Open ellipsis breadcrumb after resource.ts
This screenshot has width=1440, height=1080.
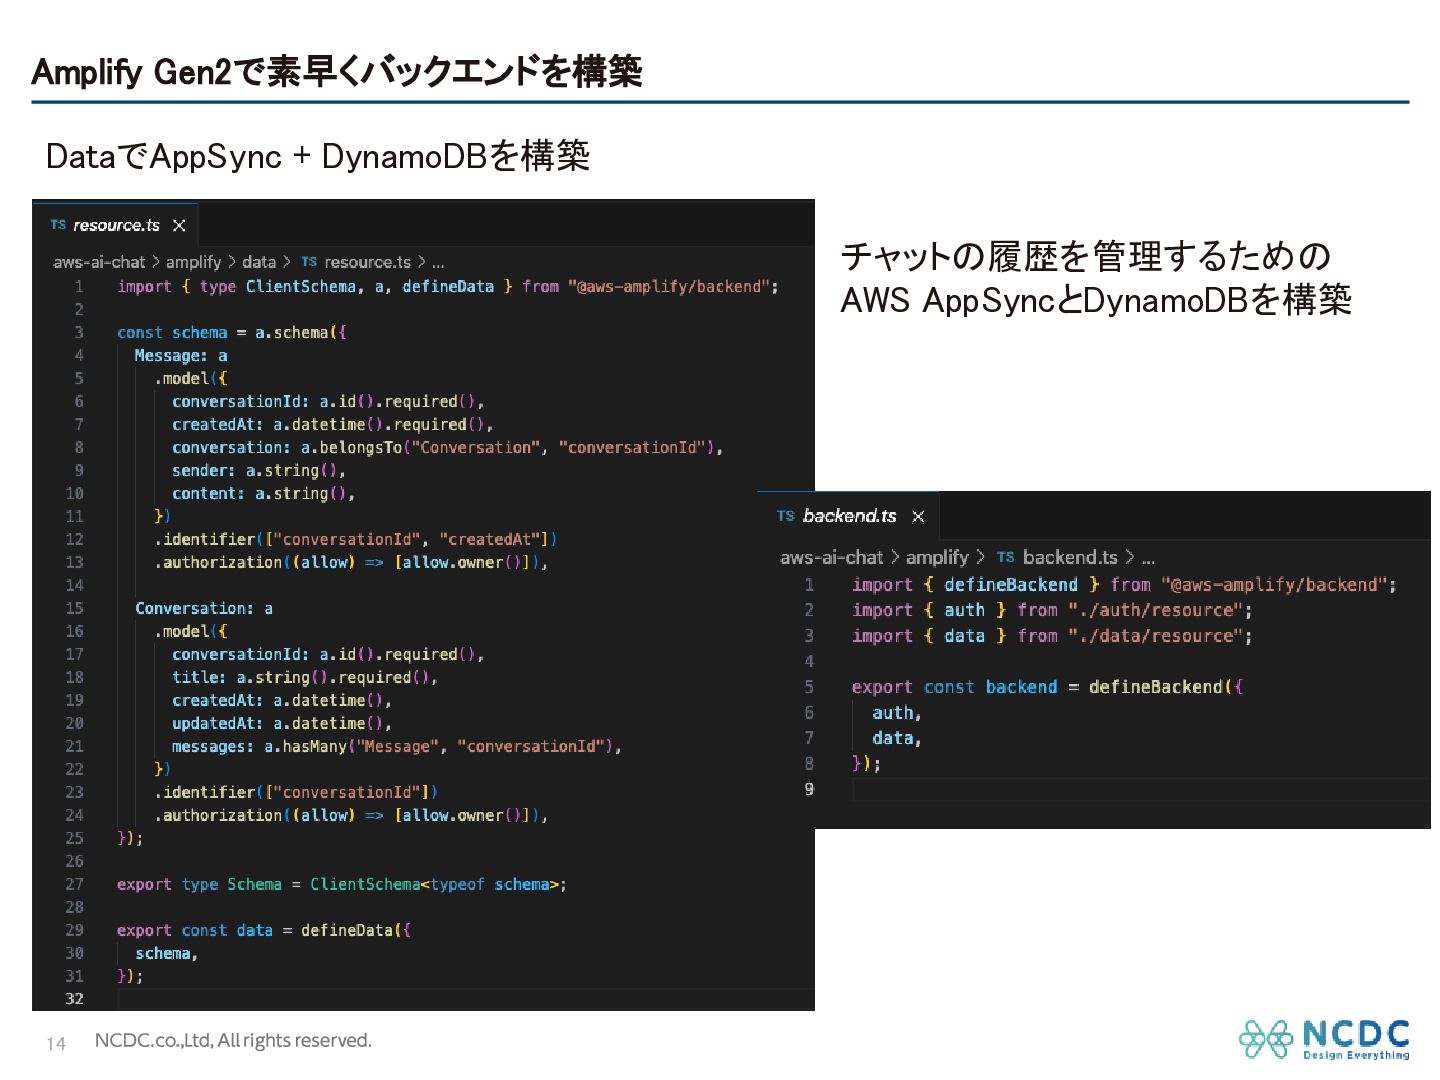(438, 263)
